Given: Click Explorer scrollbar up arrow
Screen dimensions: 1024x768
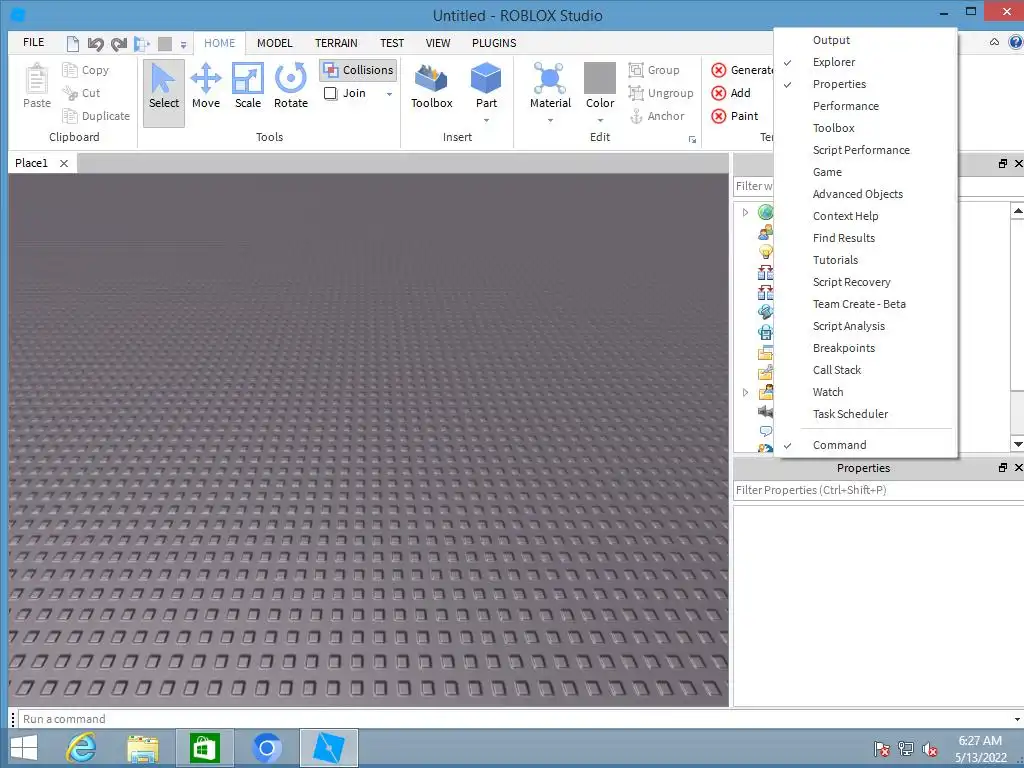Looking at the screenshot, I should click(1017, 210).
